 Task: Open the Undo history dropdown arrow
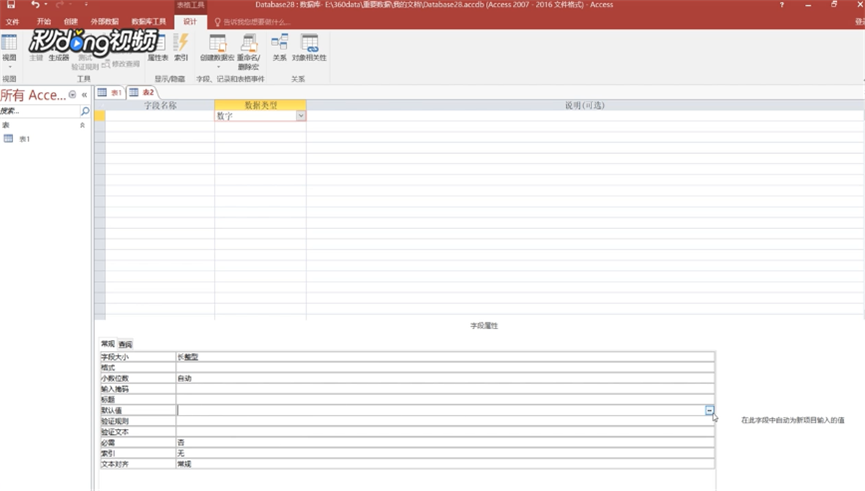pyautogui.click(x=46, y=4)
